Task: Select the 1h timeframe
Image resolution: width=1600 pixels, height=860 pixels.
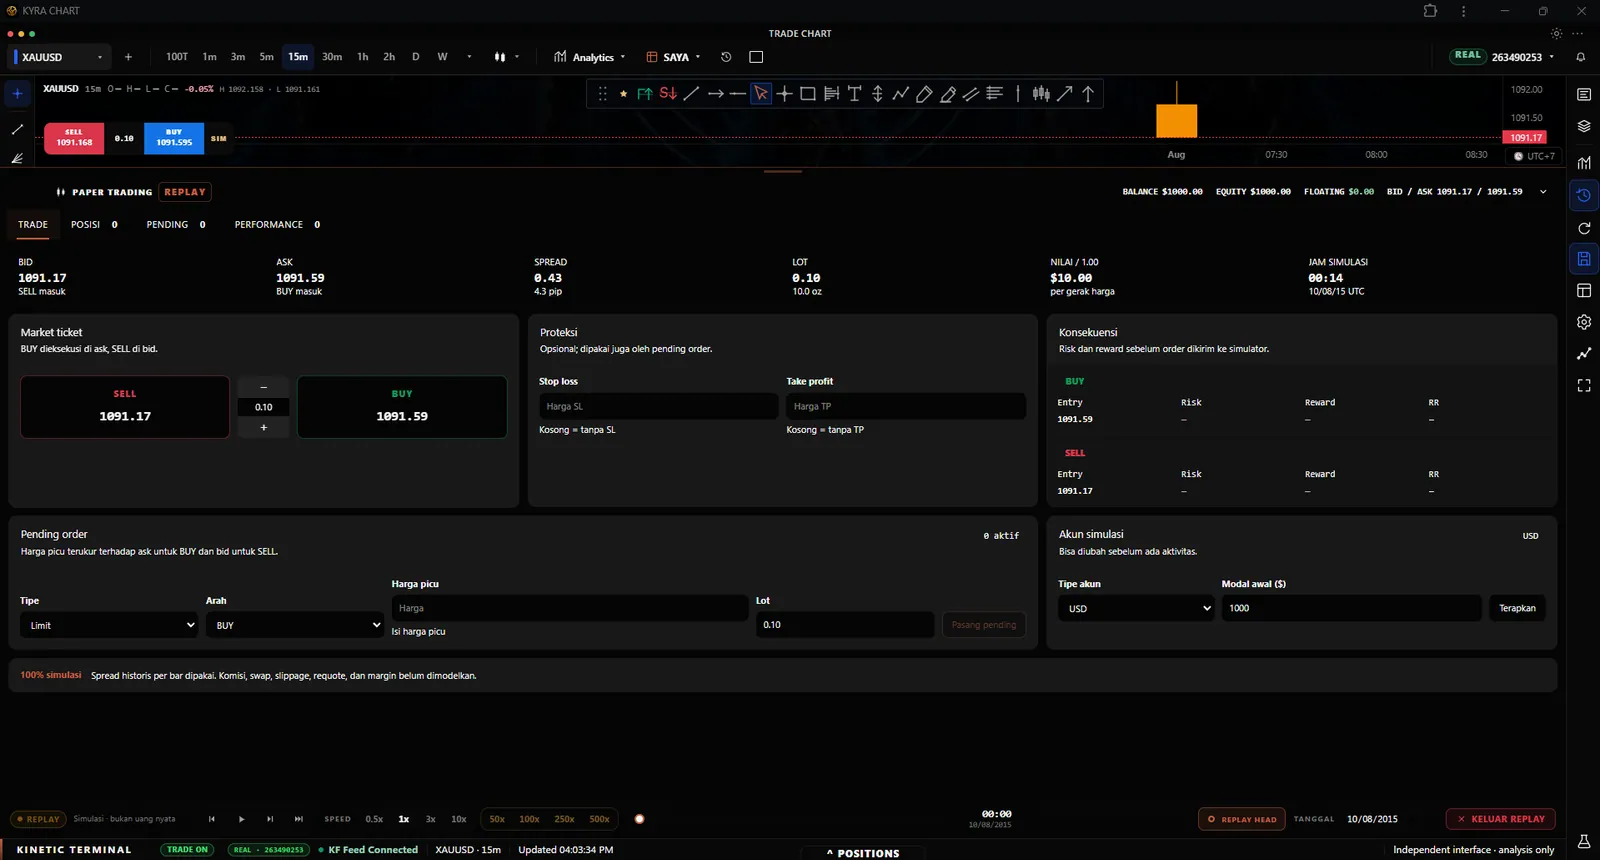Action: click(x=363, y=57)
